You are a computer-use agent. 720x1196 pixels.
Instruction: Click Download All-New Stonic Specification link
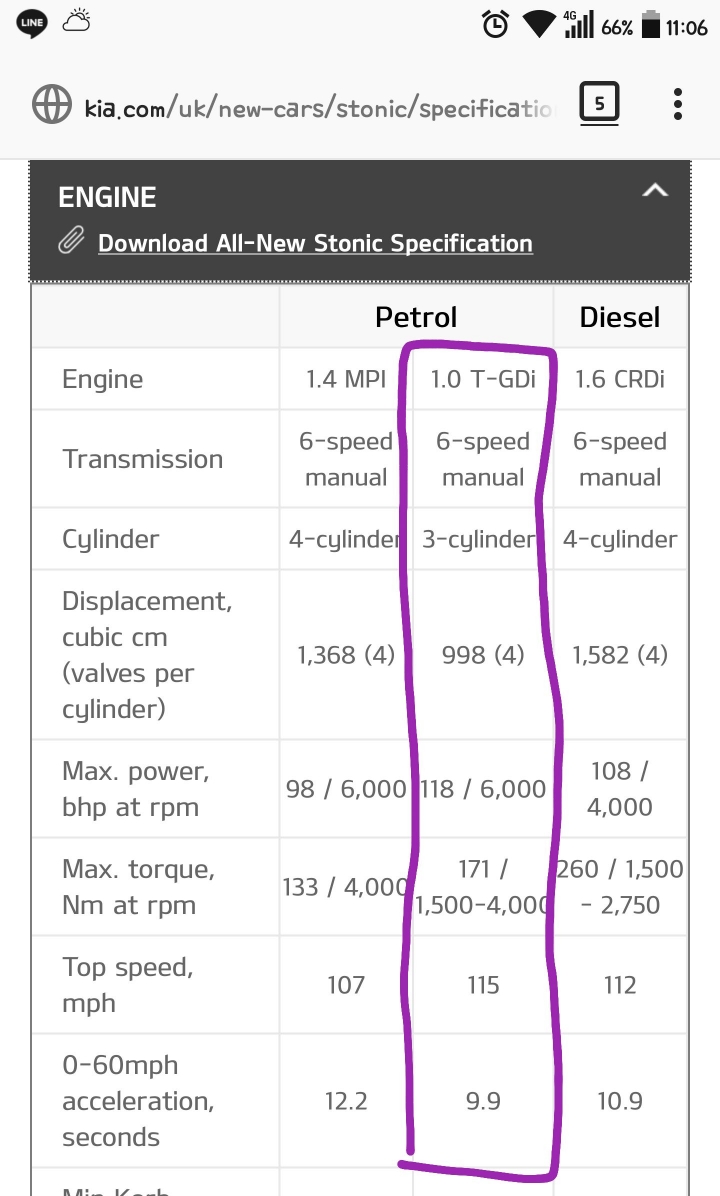coord(315,243)
